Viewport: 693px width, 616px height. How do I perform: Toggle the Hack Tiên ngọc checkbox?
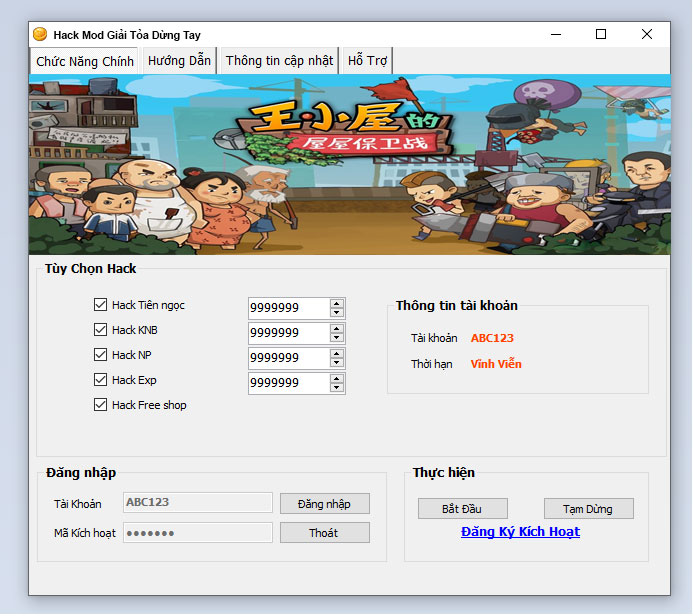100,304
